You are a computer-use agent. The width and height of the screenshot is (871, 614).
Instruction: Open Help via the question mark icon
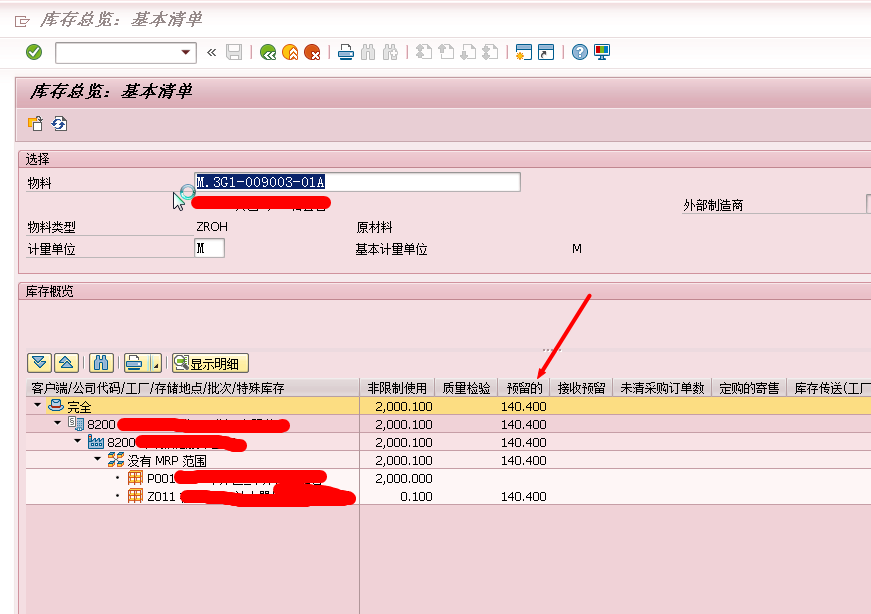[580, 52]
